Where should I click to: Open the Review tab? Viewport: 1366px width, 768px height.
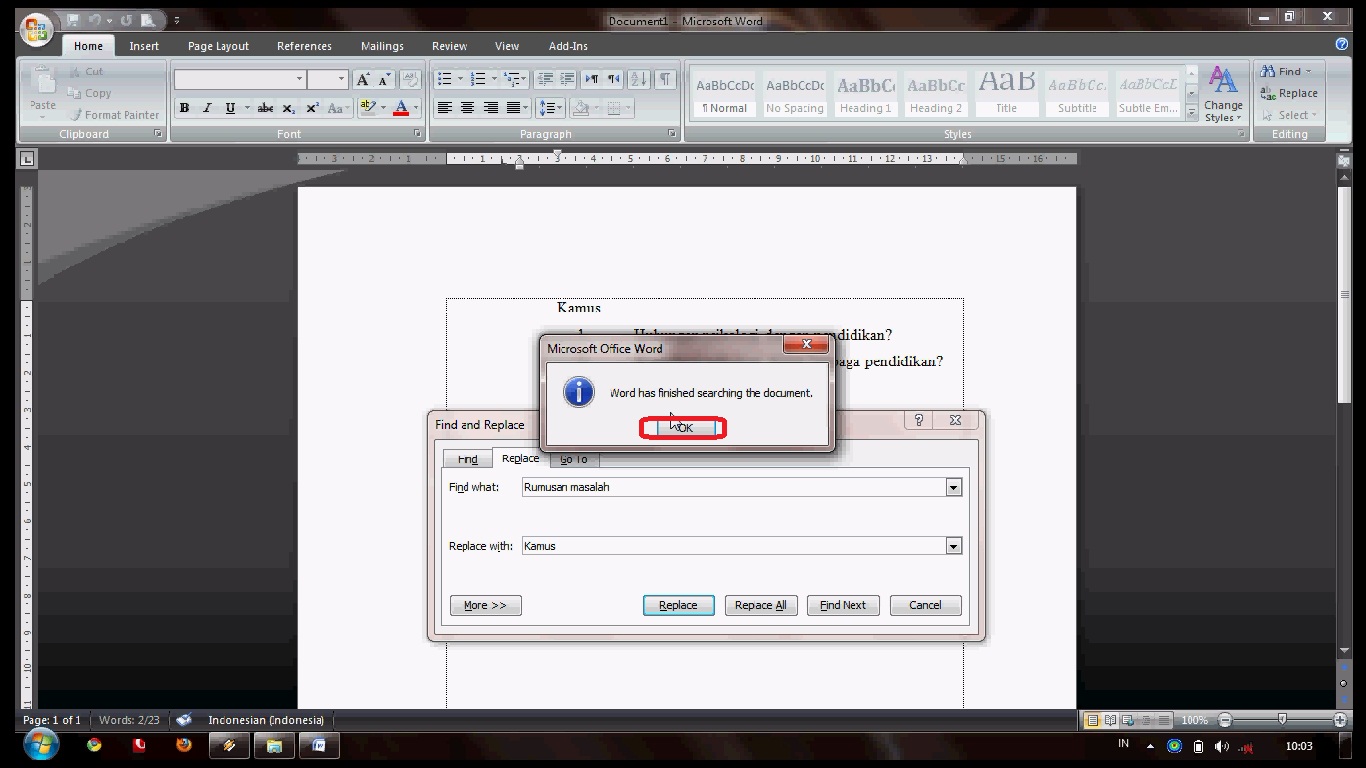[x=449, y=46]
